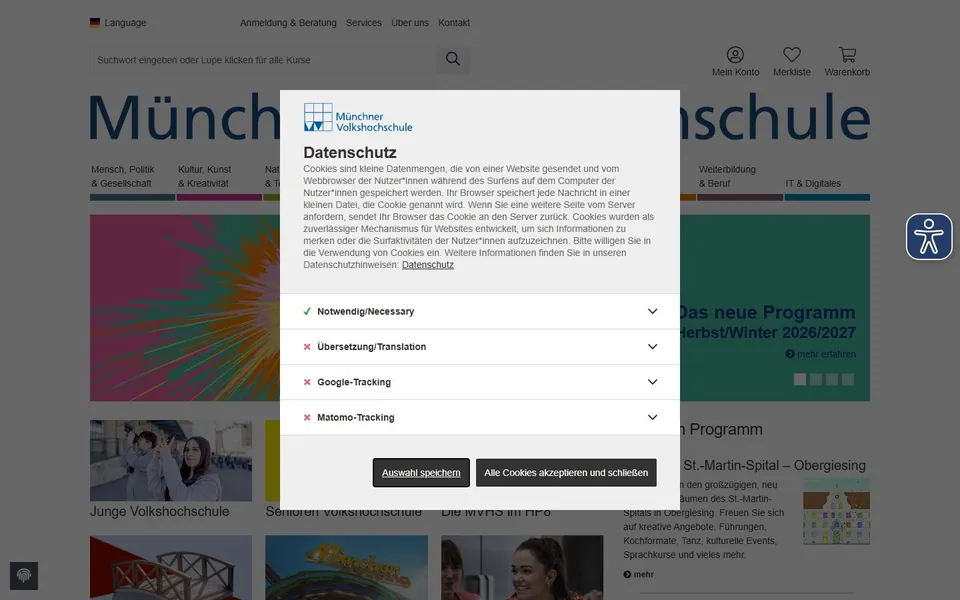The width and height of the screenshot is (960, 600).
Task: Select the second banner slide indicator
Action: (816, 379)
